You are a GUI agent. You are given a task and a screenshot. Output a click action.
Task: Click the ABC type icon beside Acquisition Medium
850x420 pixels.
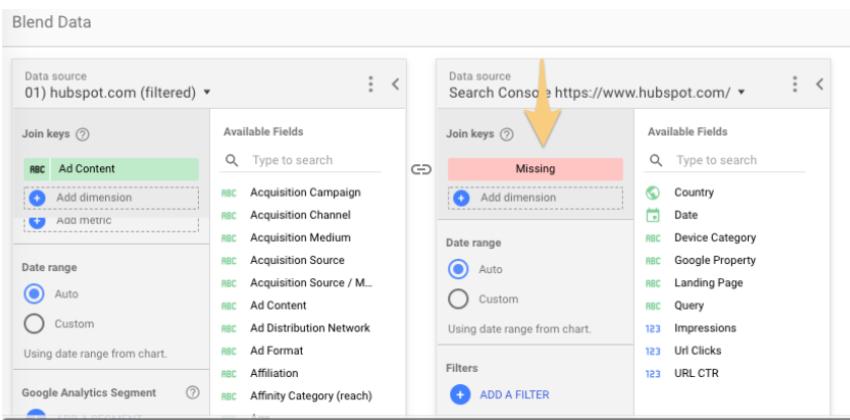229,238
